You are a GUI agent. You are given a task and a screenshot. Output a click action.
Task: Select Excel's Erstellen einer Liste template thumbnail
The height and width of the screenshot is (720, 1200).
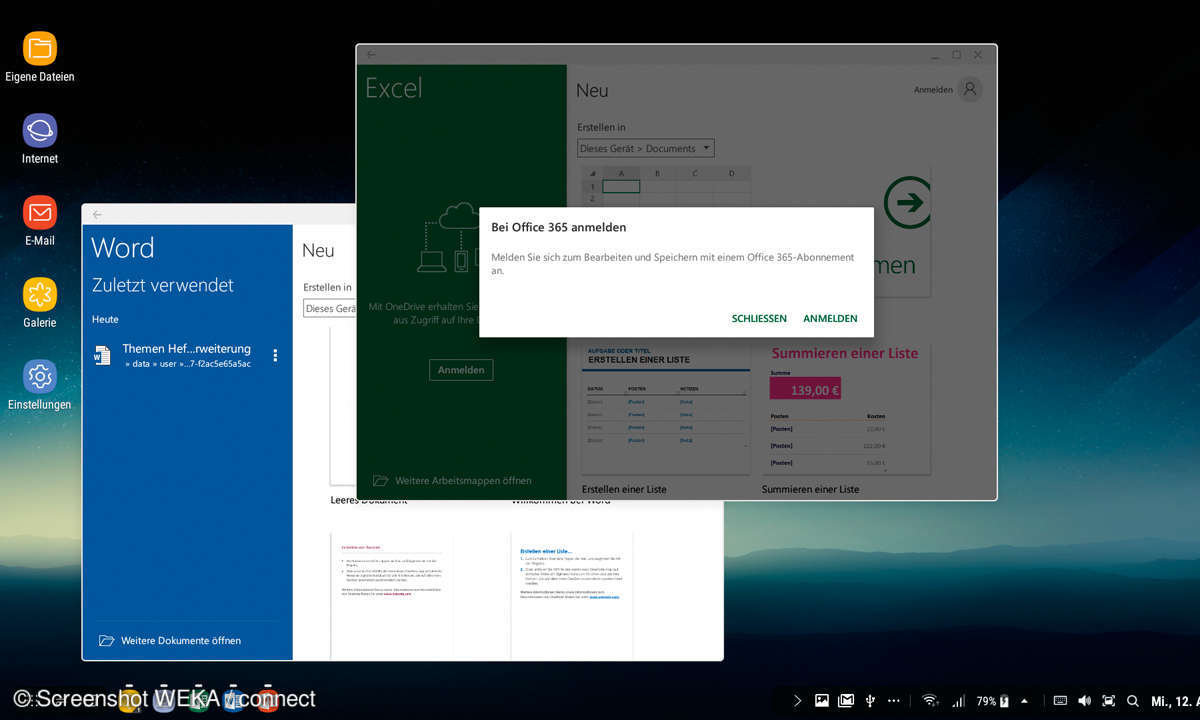pos(666,407)
